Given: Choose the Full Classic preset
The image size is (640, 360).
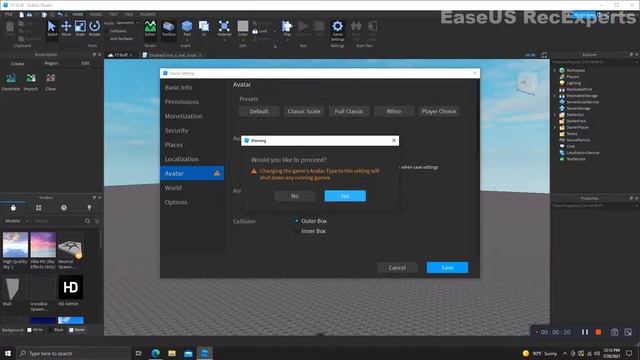Looking at the screenshot, I should pyautogui.click(x=349, y=111).
